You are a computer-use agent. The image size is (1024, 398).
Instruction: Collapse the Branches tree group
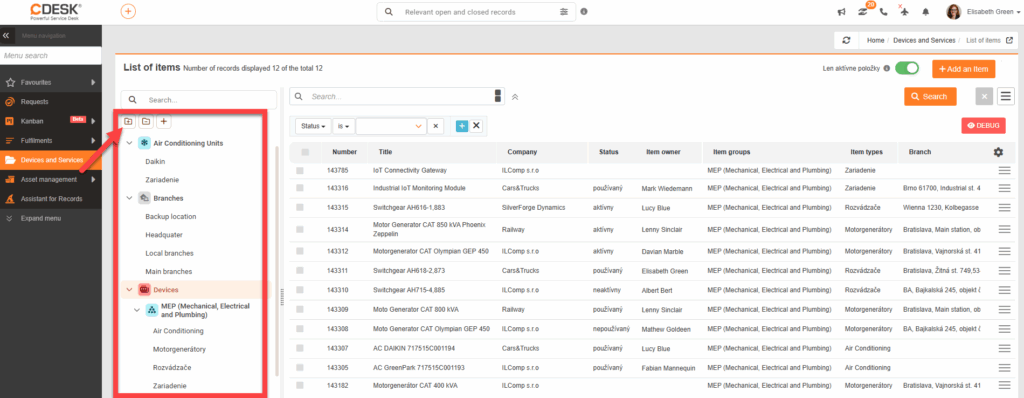click(x=129, y=197)
